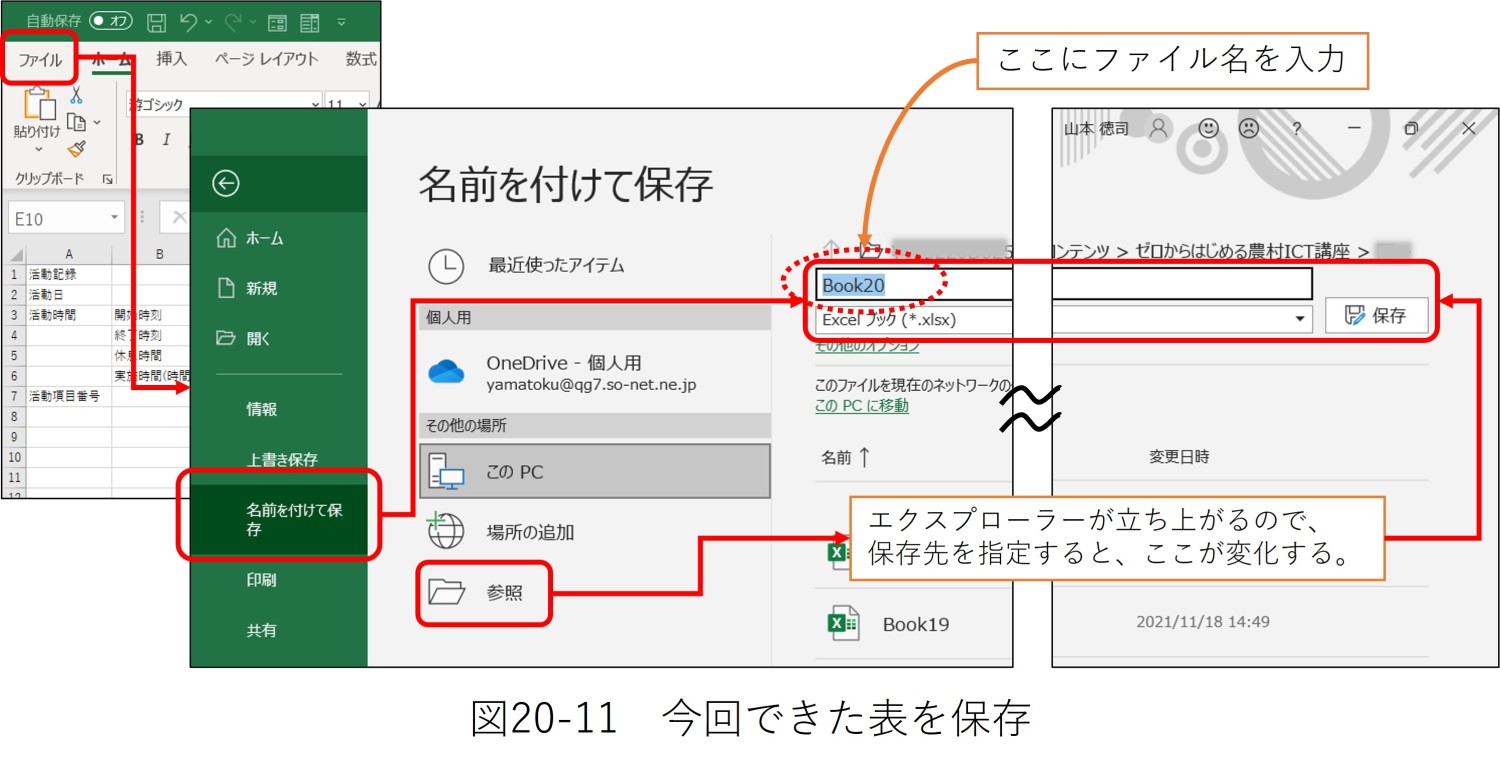The width and height of the screenshot is (1500, 770).
Task: Expand the 貼り付け paste options arrow
Action: pyautogui.click(x=38, y=150)
